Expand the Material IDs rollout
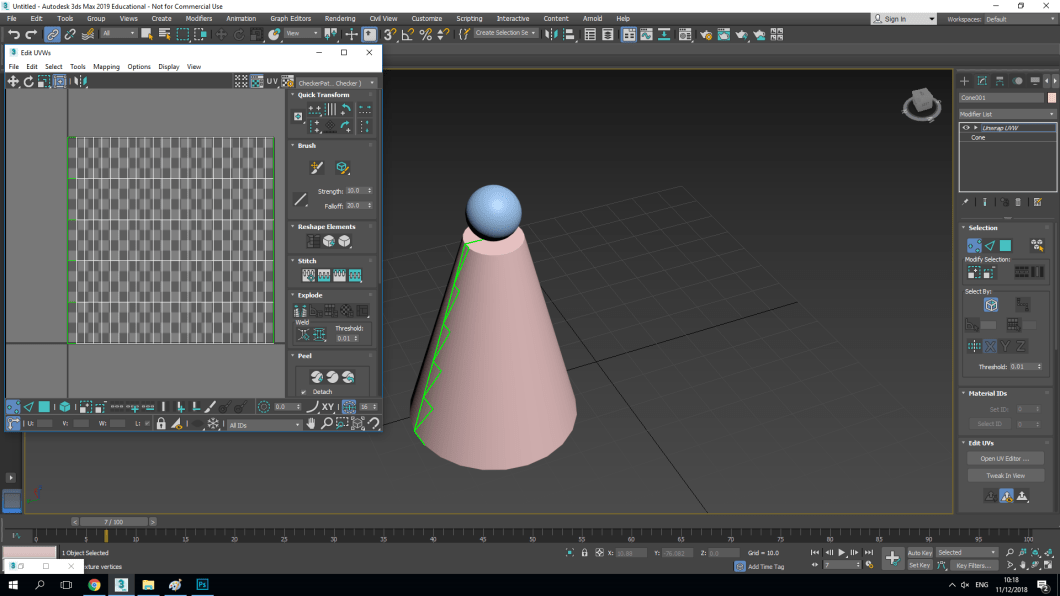The width and height of the screenshot is (1060, 596). [x=990, y=393]
